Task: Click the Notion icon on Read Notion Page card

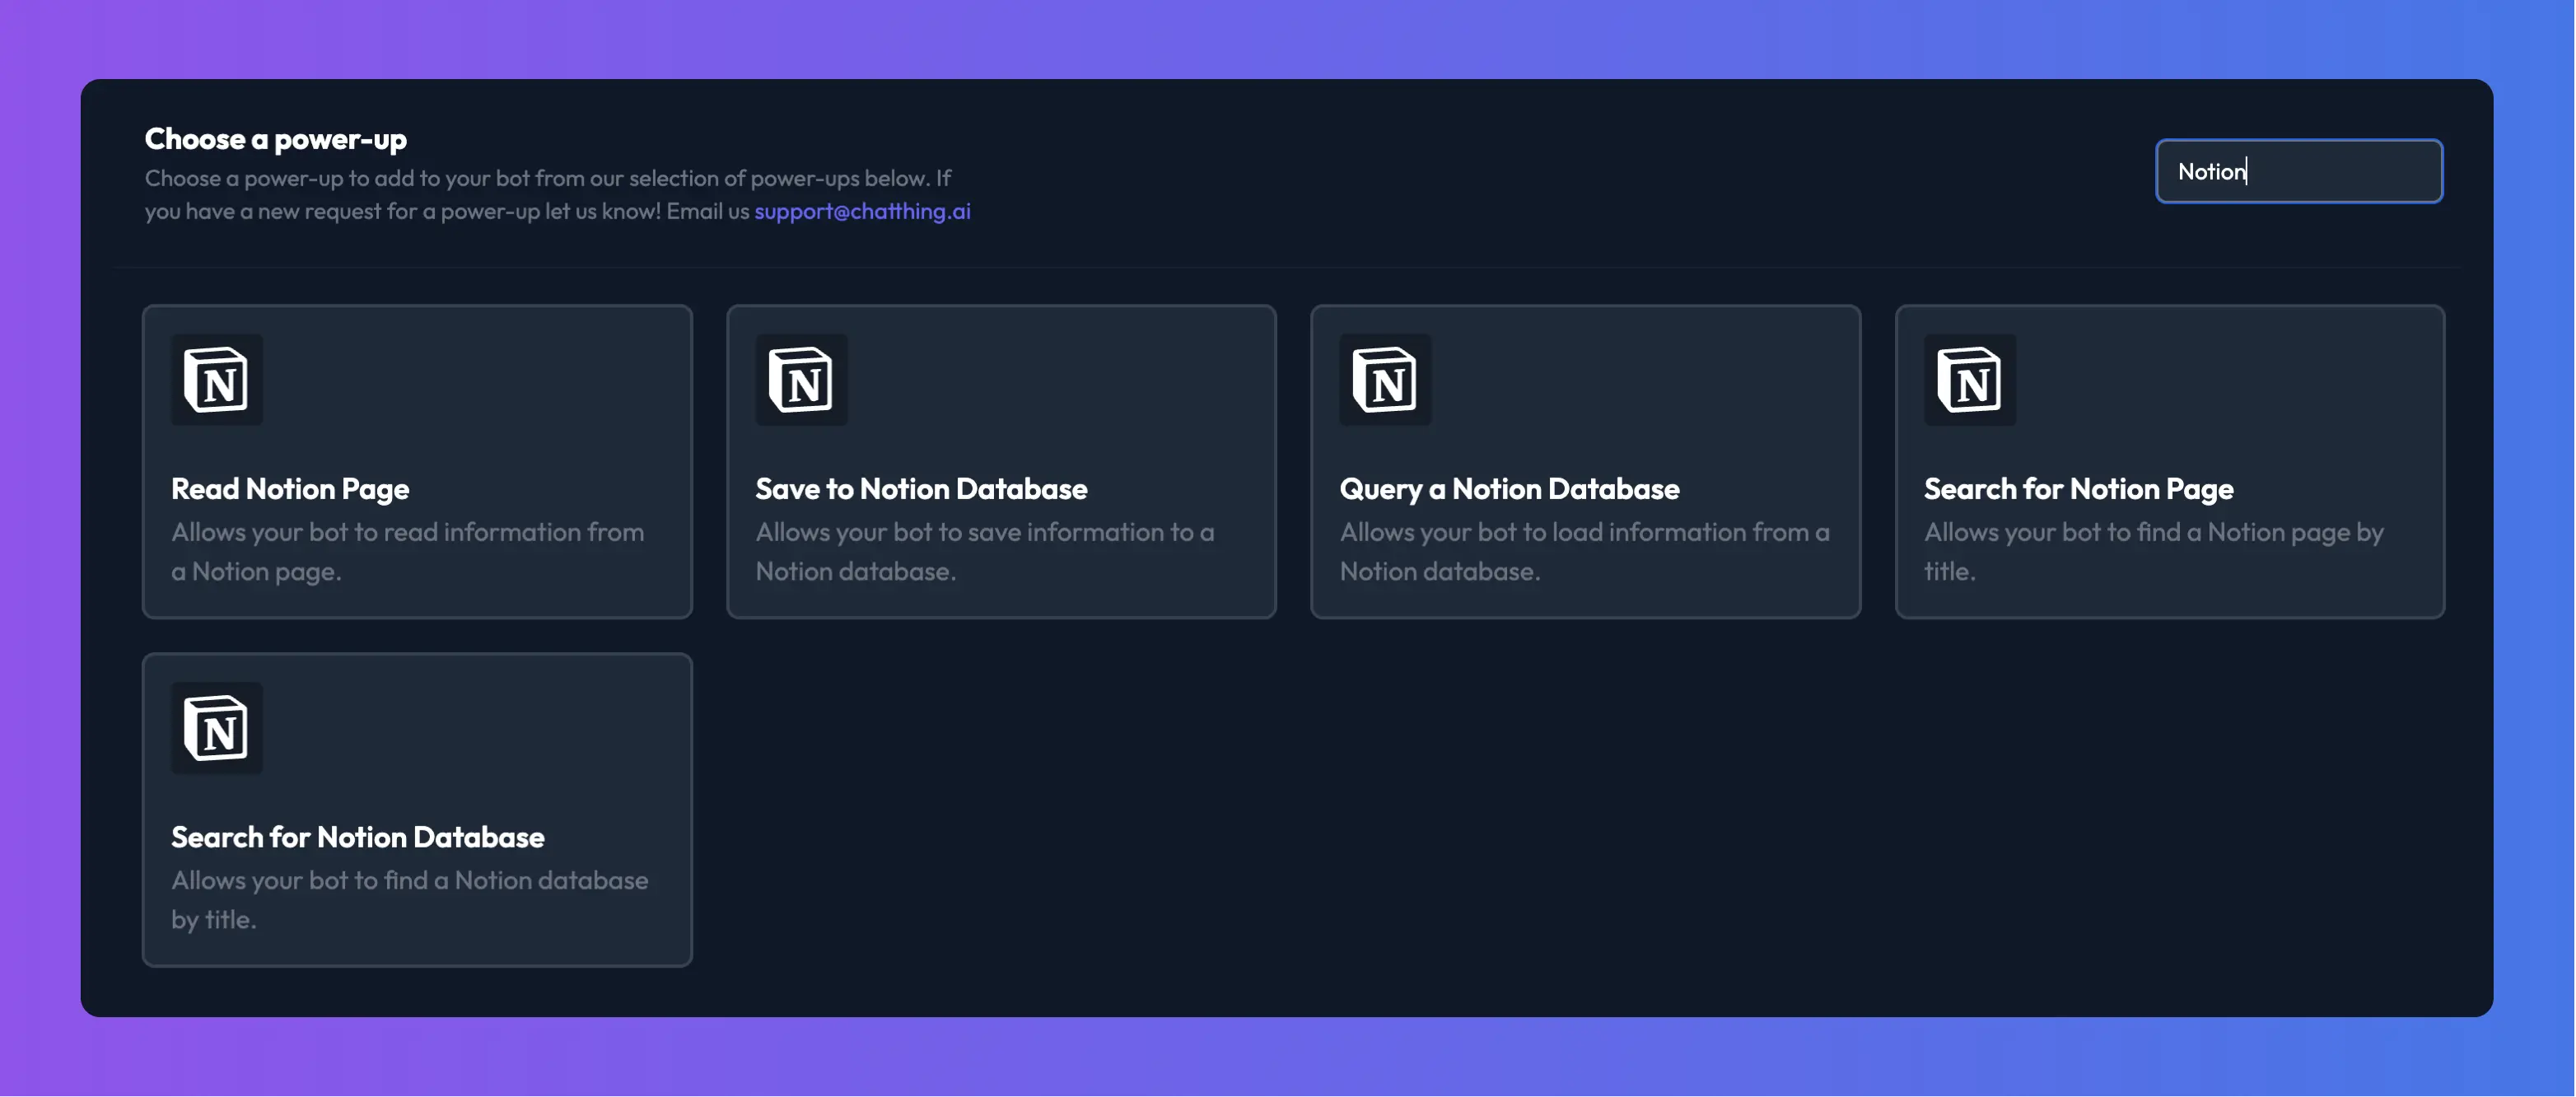Action: tap(217, 380)
